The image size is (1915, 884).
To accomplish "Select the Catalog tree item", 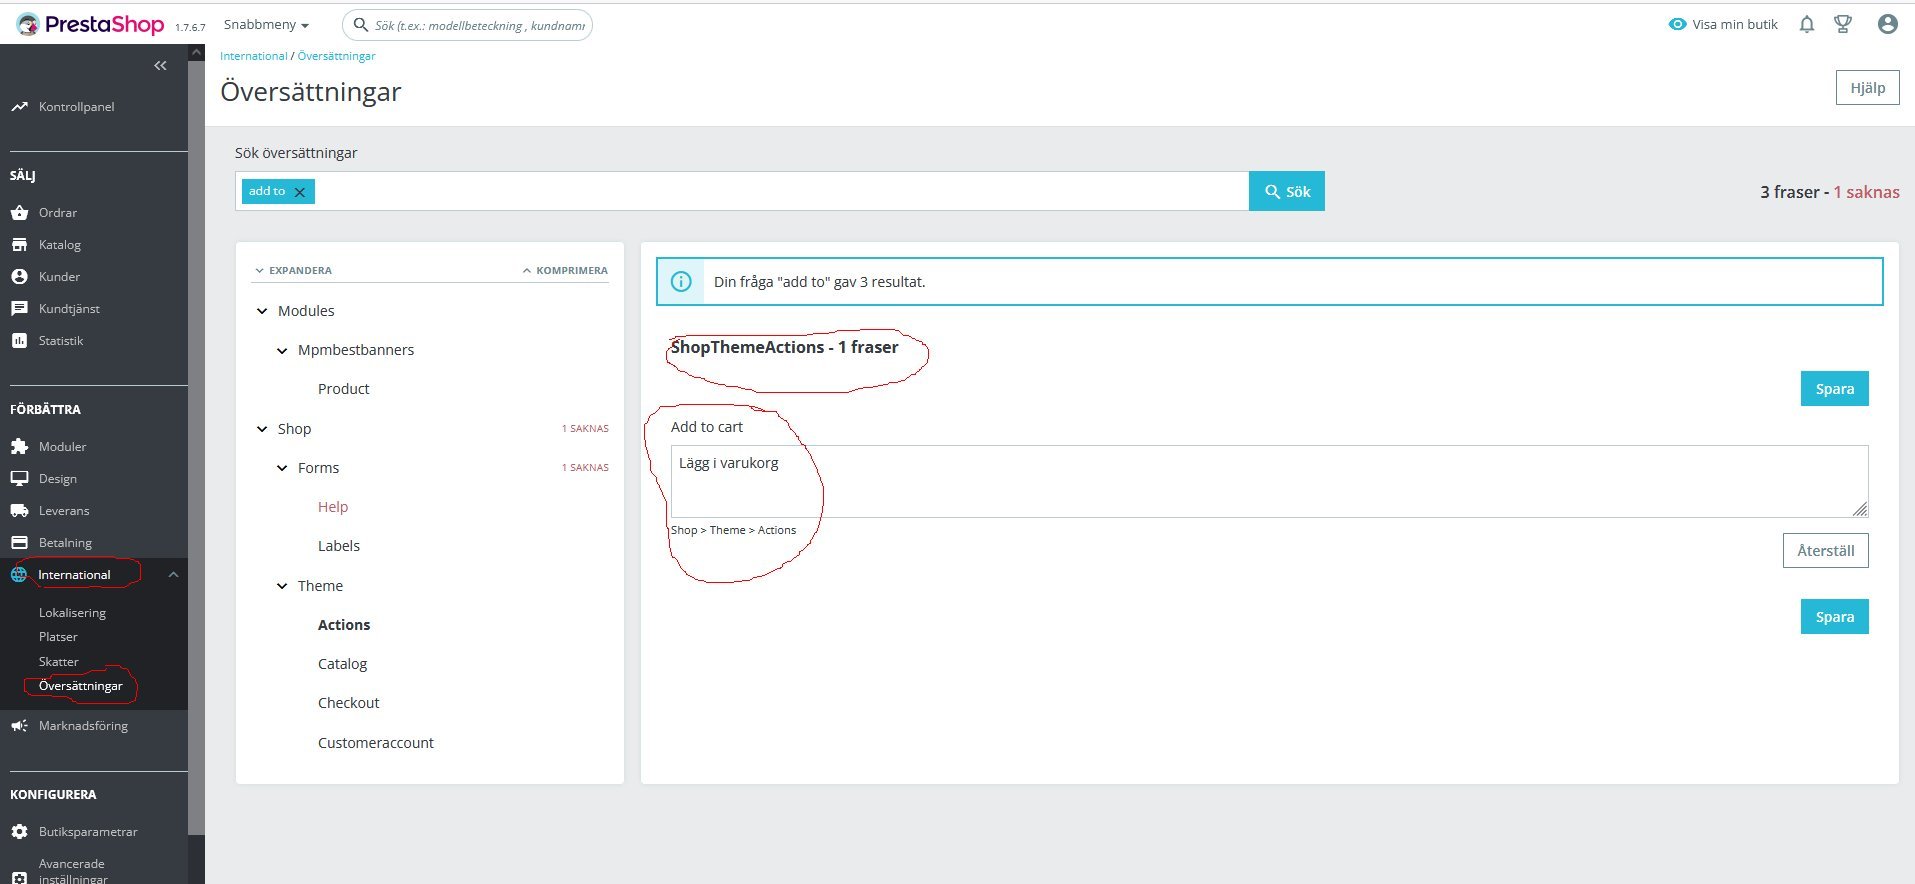I will coord(342,664).
